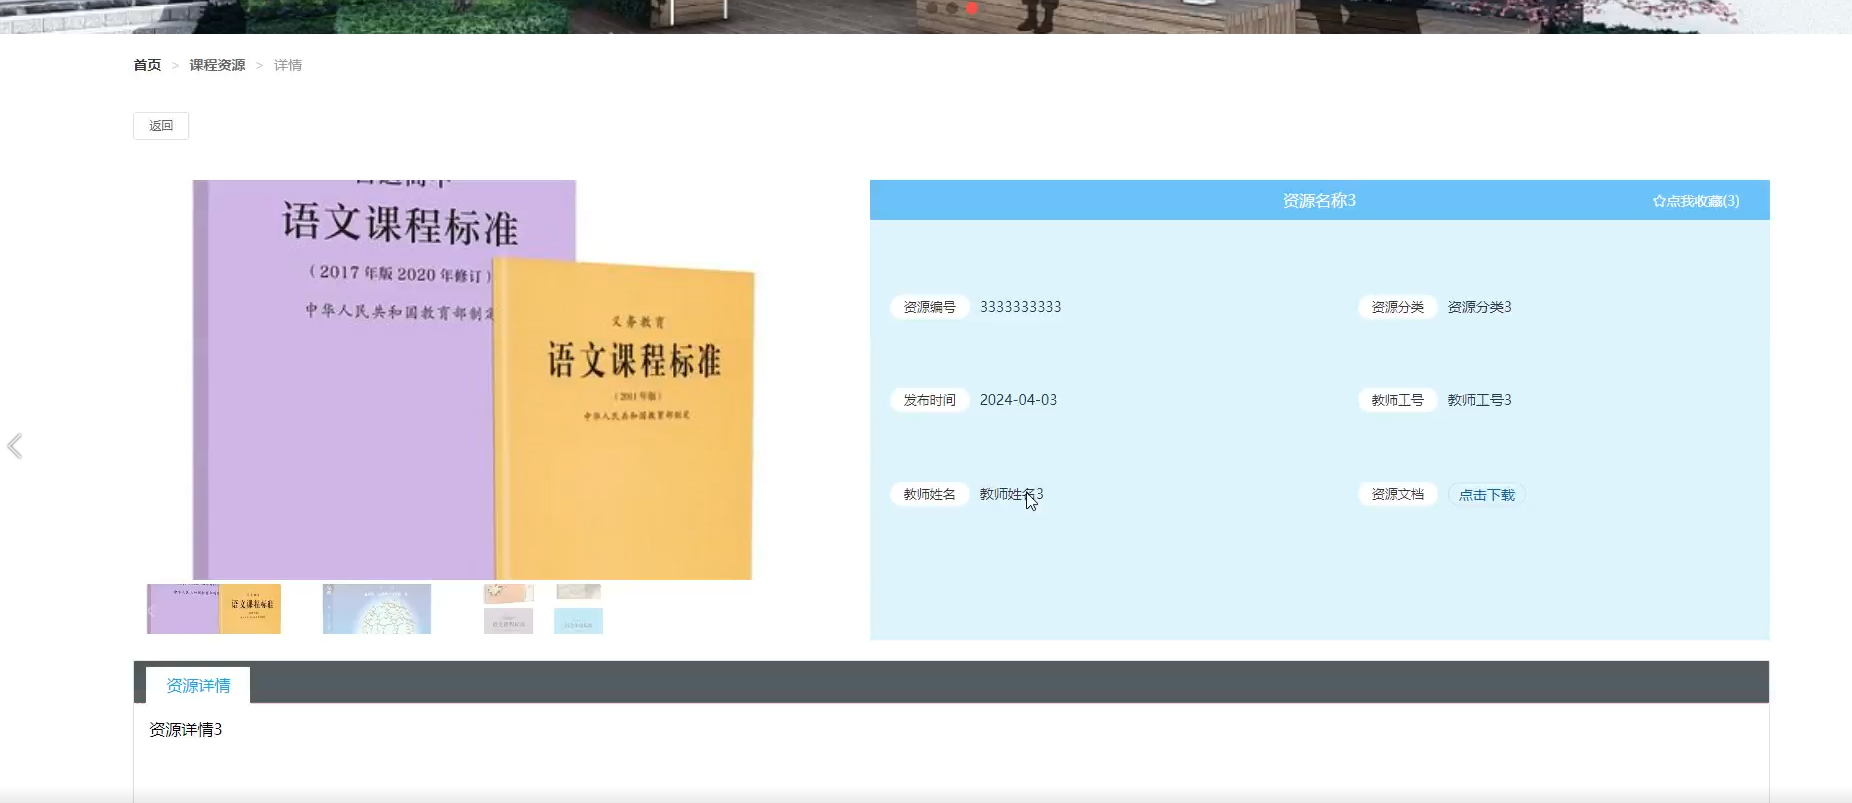Image resolution: width=1852 pixels, height=803 pixels.
Task: Select the red active banner carousel dot
Action: pyautogui.click(x=972, y=8)
